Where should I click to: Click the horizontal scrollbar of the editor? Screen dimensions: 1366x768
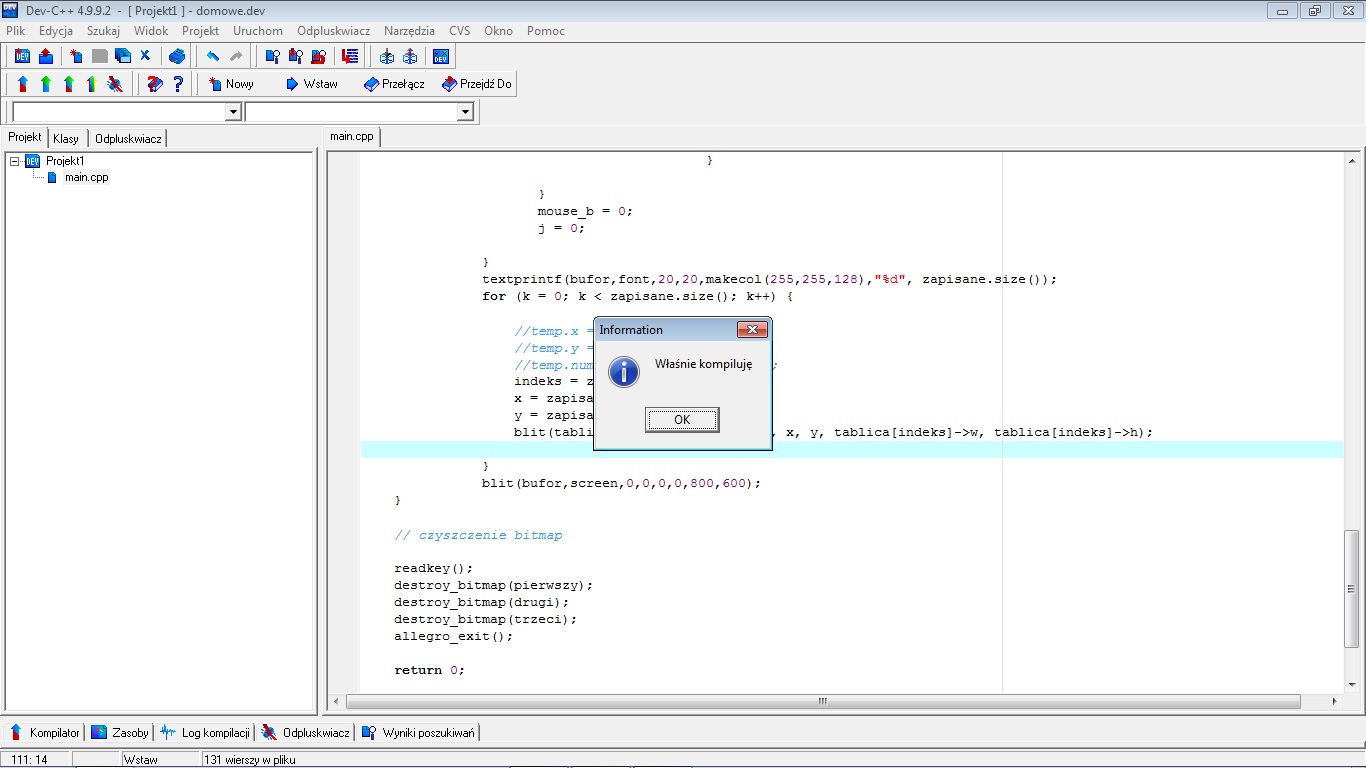(x=822, y=702)
